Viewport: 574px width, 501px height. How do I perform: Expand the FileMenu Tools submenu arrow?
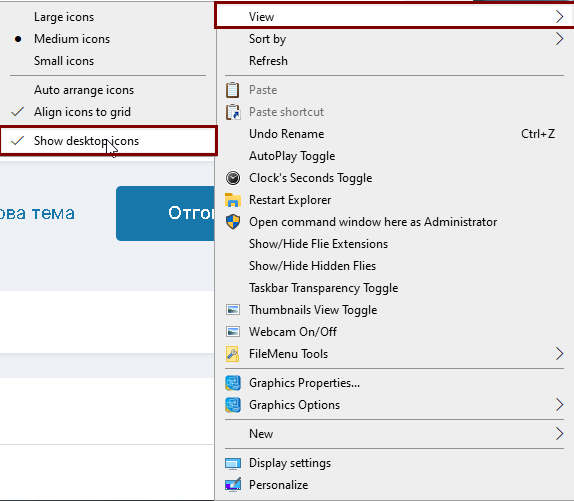click(x=559, y=354)
